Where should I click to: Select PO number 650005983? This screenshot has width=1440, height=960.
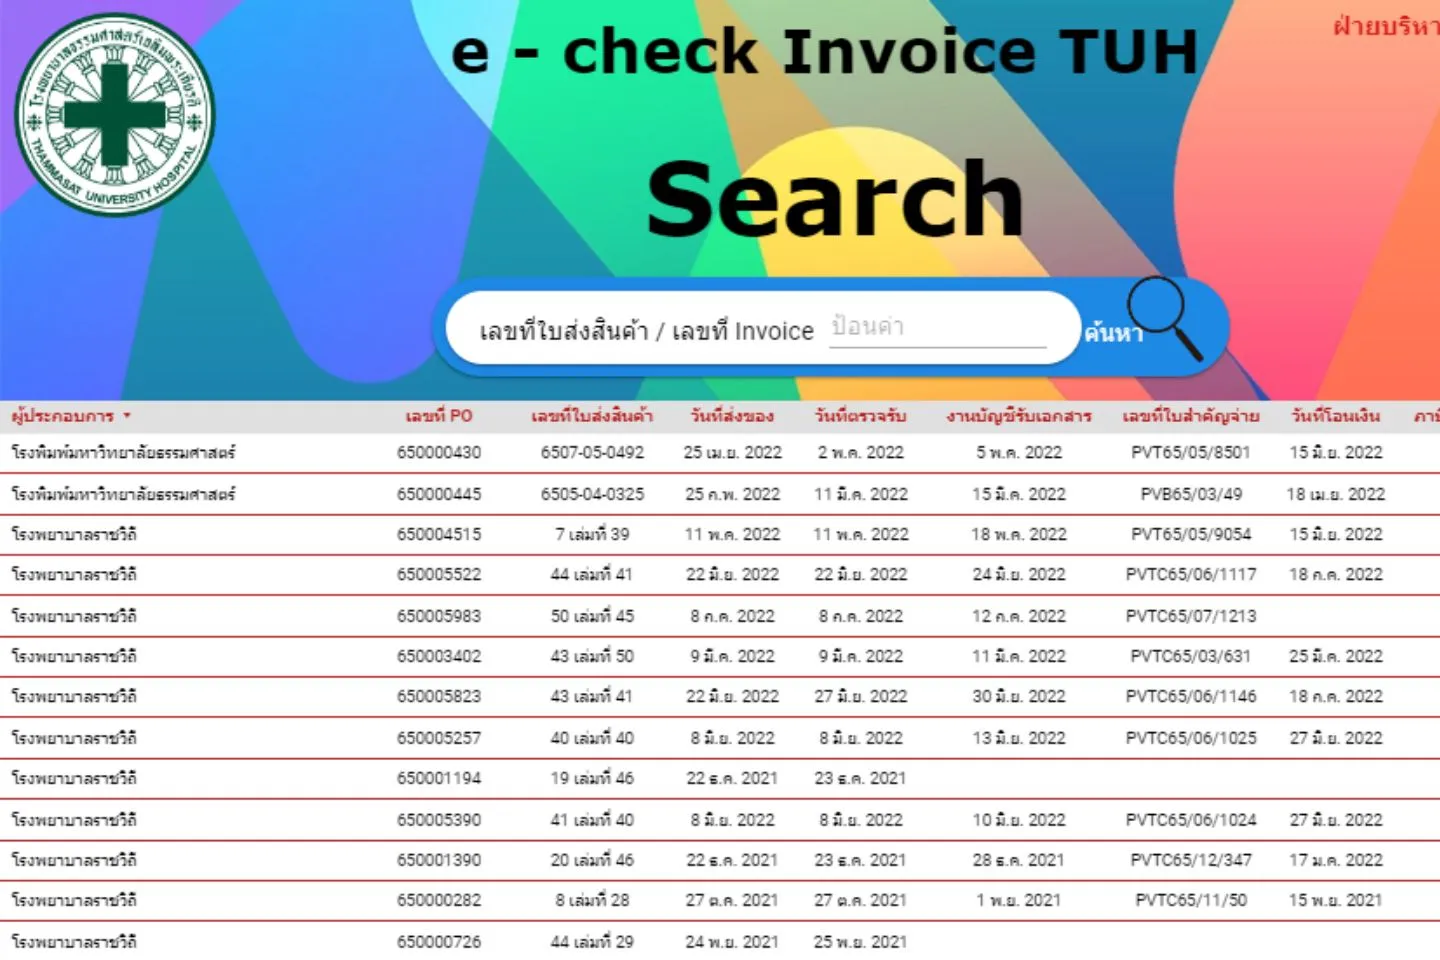439,616
